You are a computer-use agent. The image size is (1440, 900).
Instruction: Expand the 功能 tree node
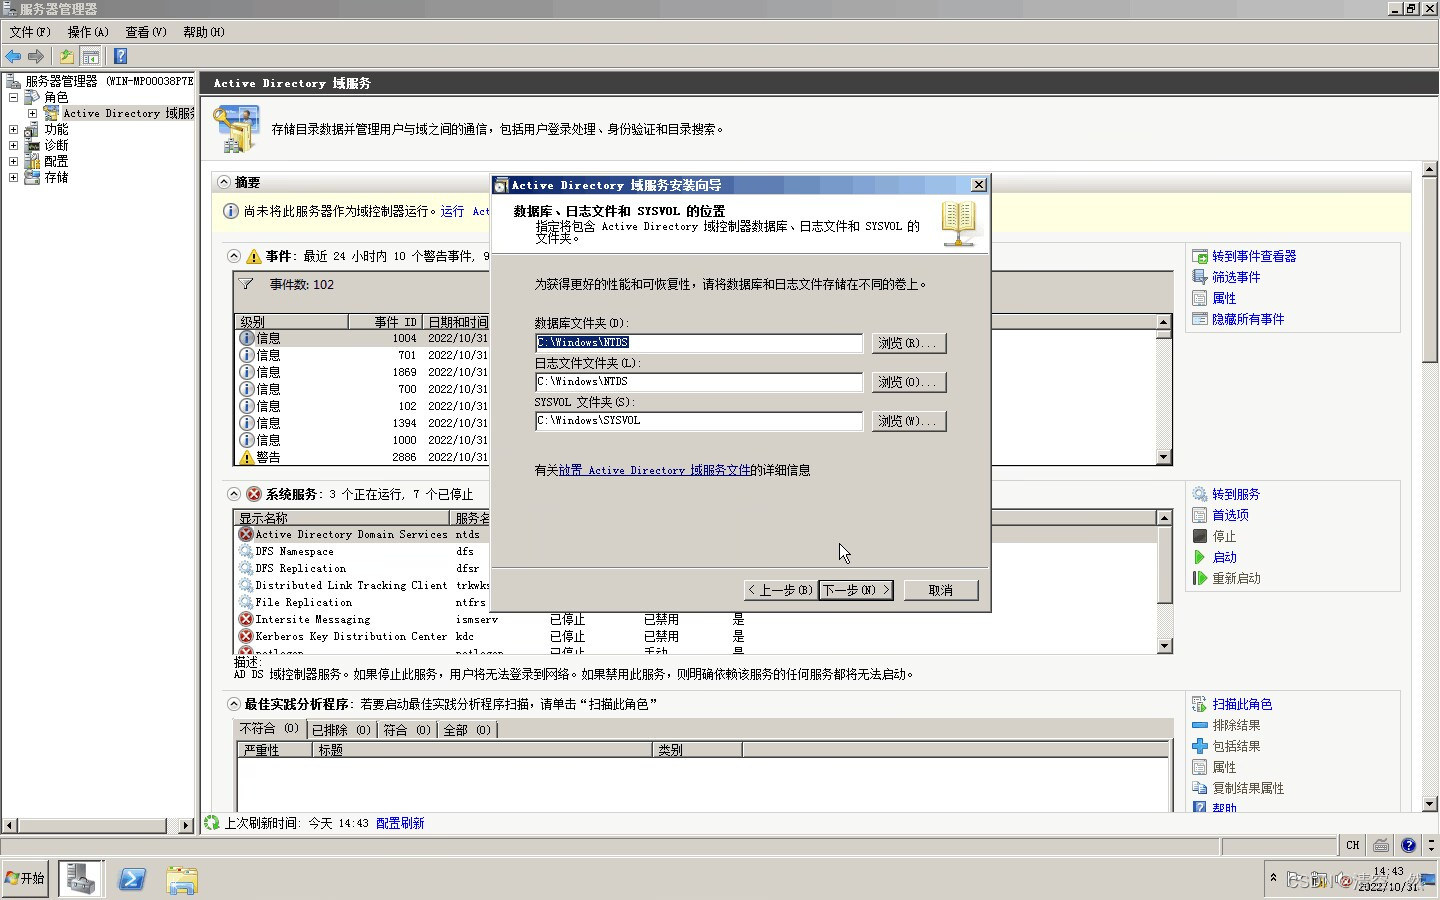tap(13, 129)
